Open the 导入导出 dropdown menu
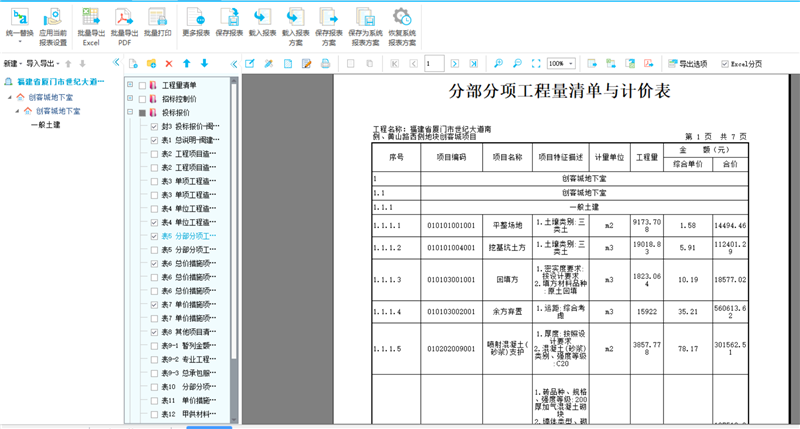This screenshot has width=800, height=429. click(x=43, y=64)
